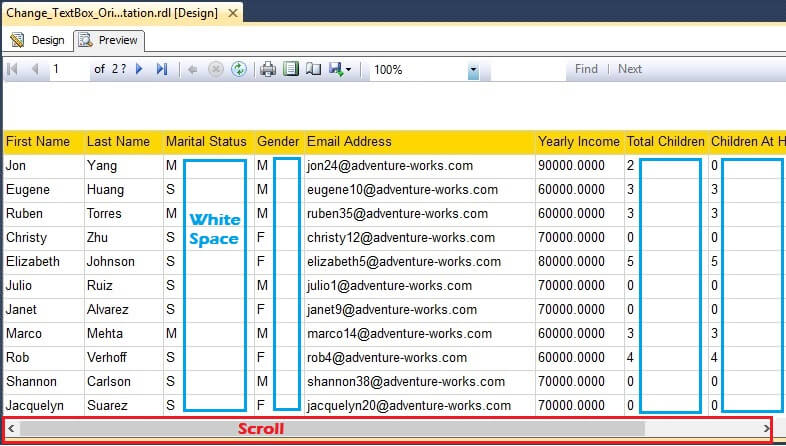The image size is (786, 446).
Task: Click the horizontal scrollbar left arrow
Action: coord(11,428)
